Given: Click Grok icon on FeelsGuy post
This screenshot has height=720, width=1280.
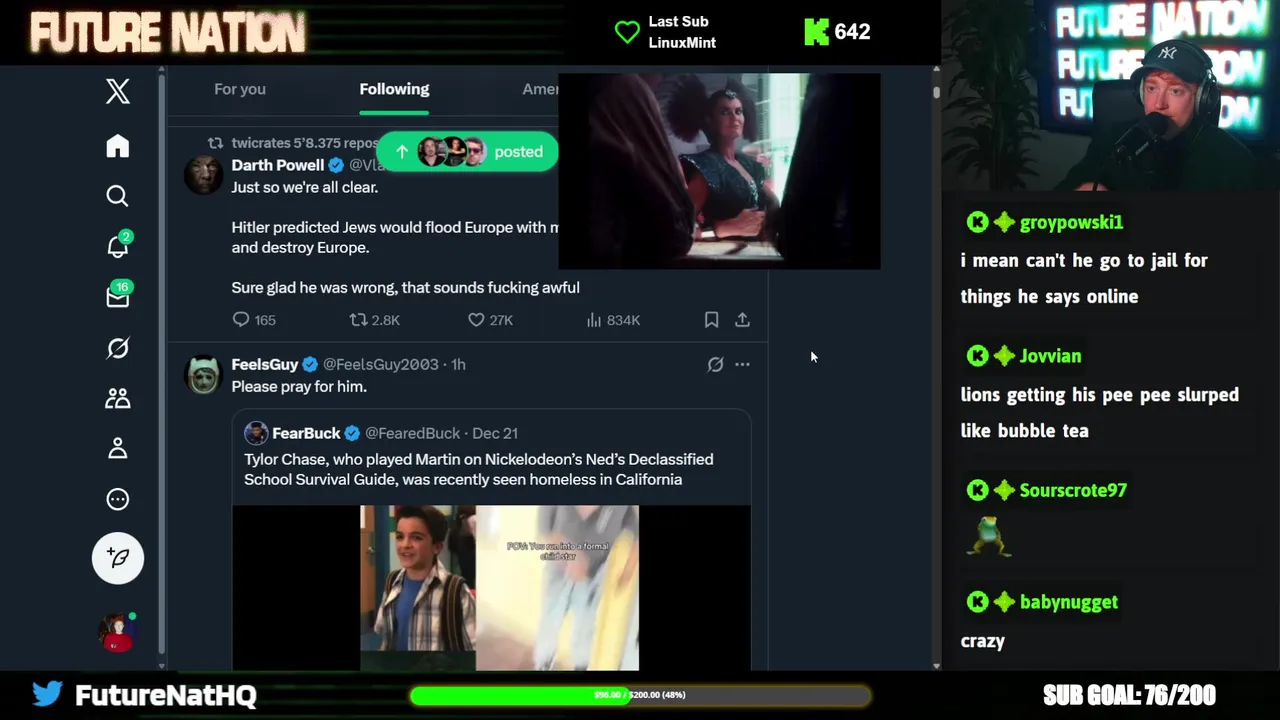Looking at the screenshot, I should 715,365.
